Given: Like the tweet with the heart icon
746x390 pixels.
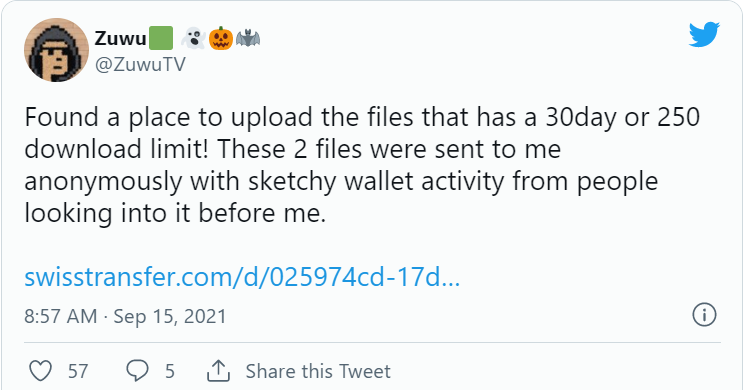Looking at the screenshot, I should (40, 371).
